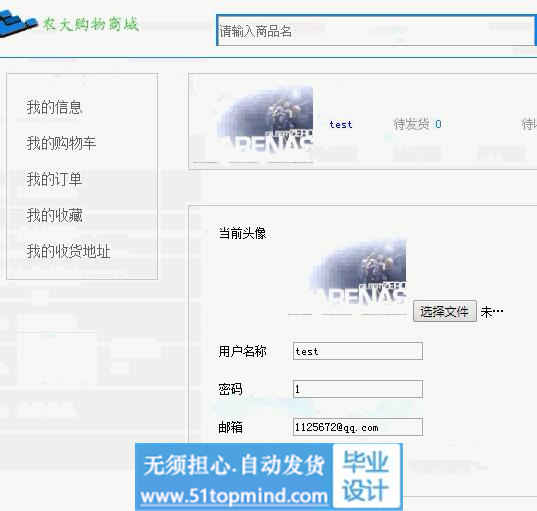The image size is (537, 511).
Task: Focus the 请输入商品名 search box
Action: coord(375,30)
